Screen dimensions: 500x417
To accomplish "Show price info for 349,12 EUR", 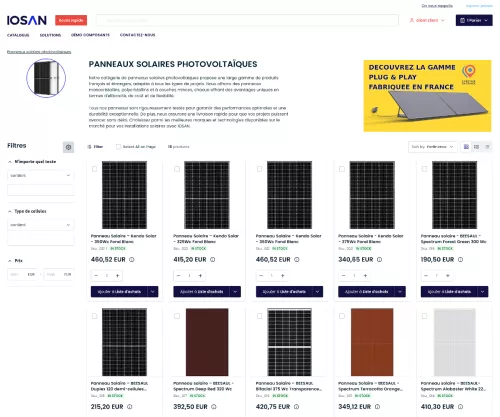I will pyautogui.click(x=377, y=407).
